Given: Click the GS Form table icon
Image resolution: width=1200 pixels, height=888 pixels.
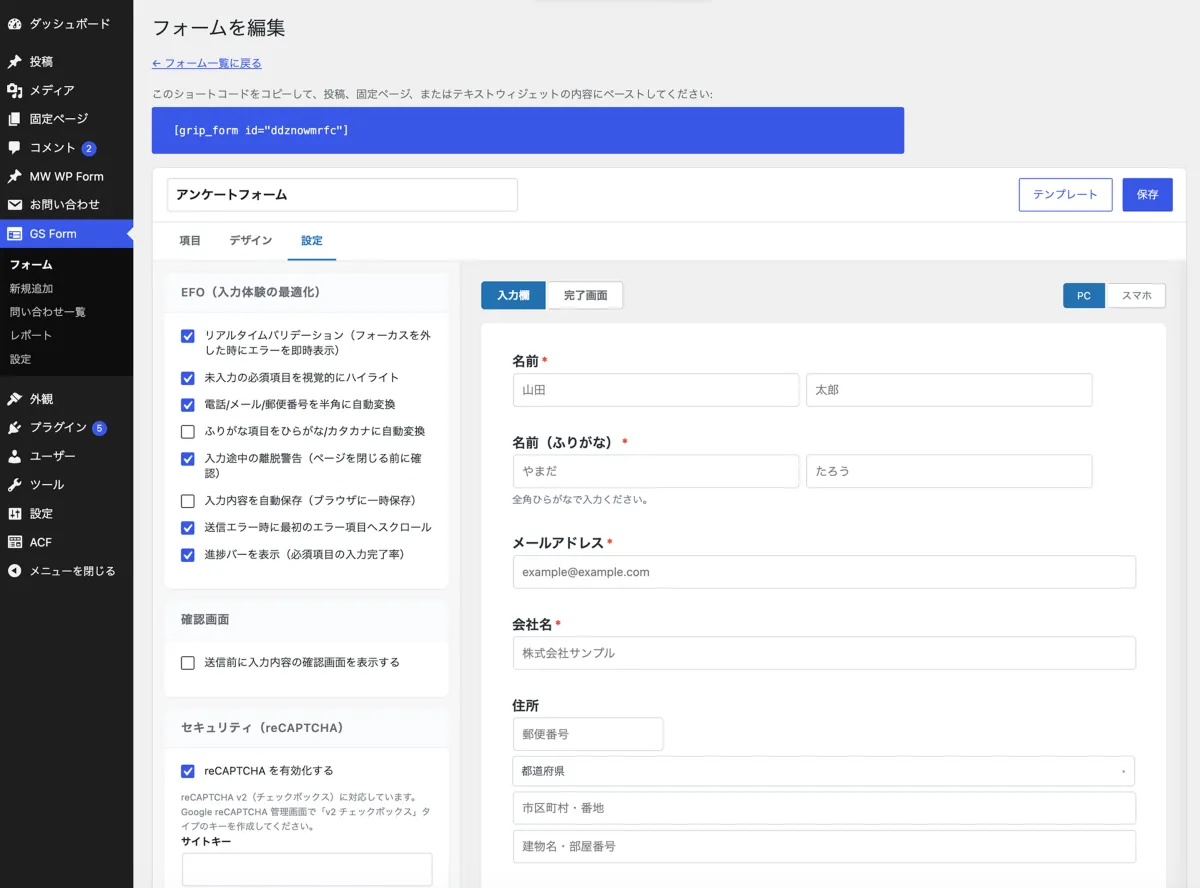Looking at the screenshot, I should pyautogui.click(x=14, y=233).
